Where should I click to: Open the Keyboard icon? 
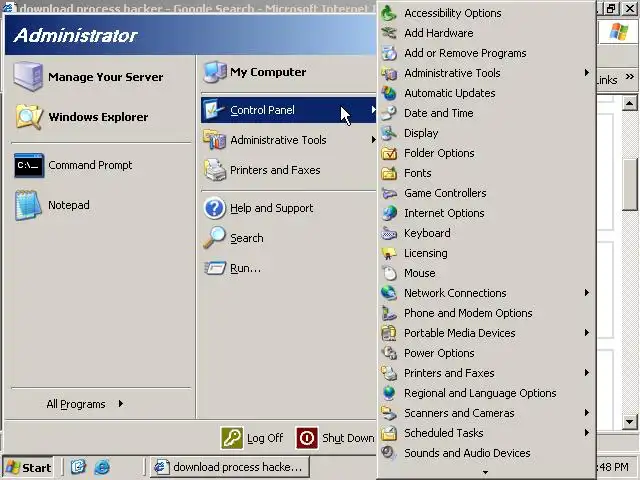pos(389,233)
